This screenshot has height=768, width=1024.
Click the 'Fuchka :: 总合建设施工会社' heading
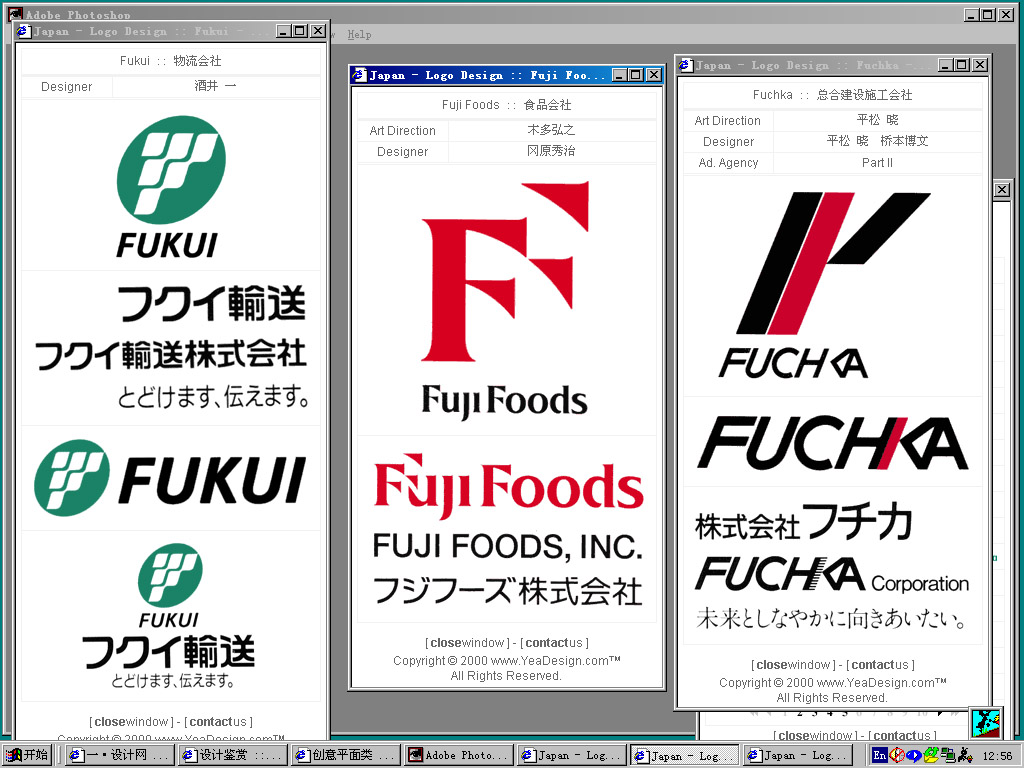832,95
